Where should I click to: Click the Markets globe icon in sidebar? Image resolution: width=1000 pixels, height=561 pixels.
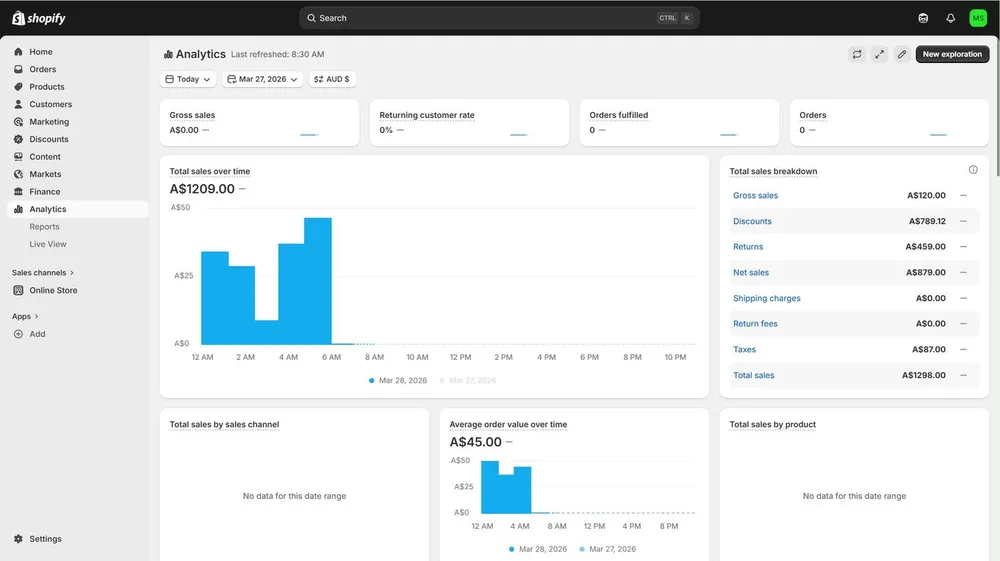tap(18, 174)
